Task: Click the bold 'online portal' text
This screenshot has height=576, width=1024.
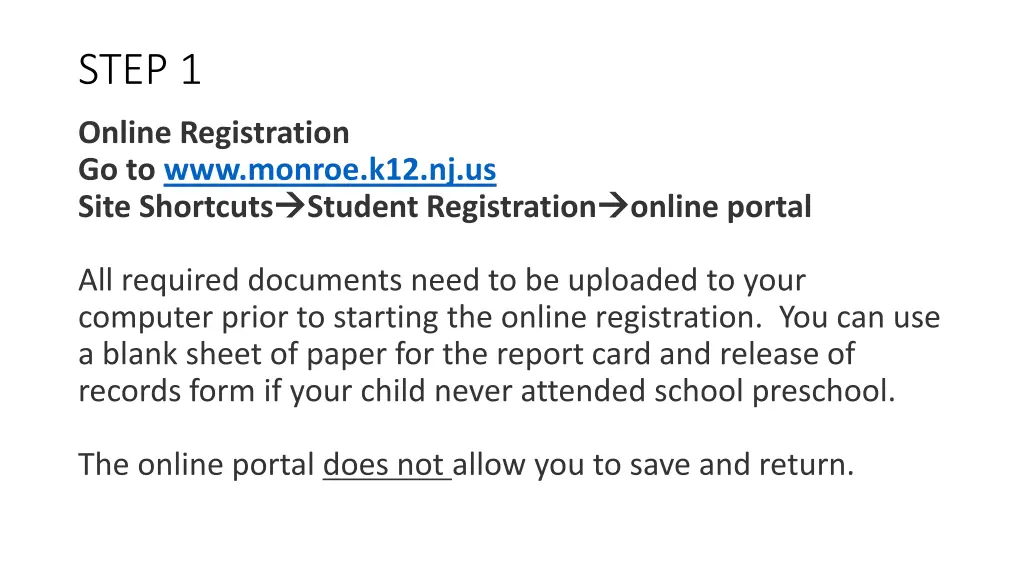Action: 720,207
